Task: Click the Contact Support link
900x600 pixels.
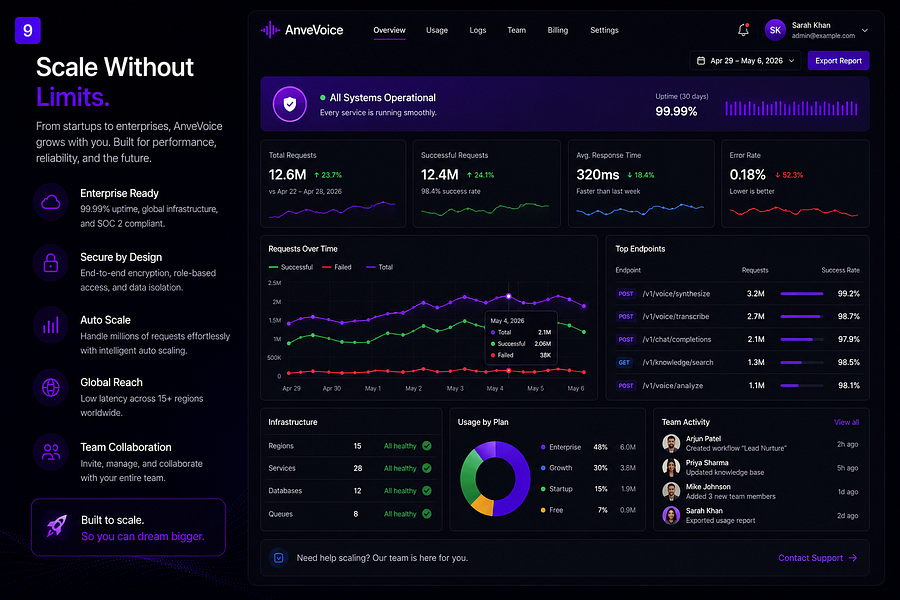Action: (x=817, y=558)
